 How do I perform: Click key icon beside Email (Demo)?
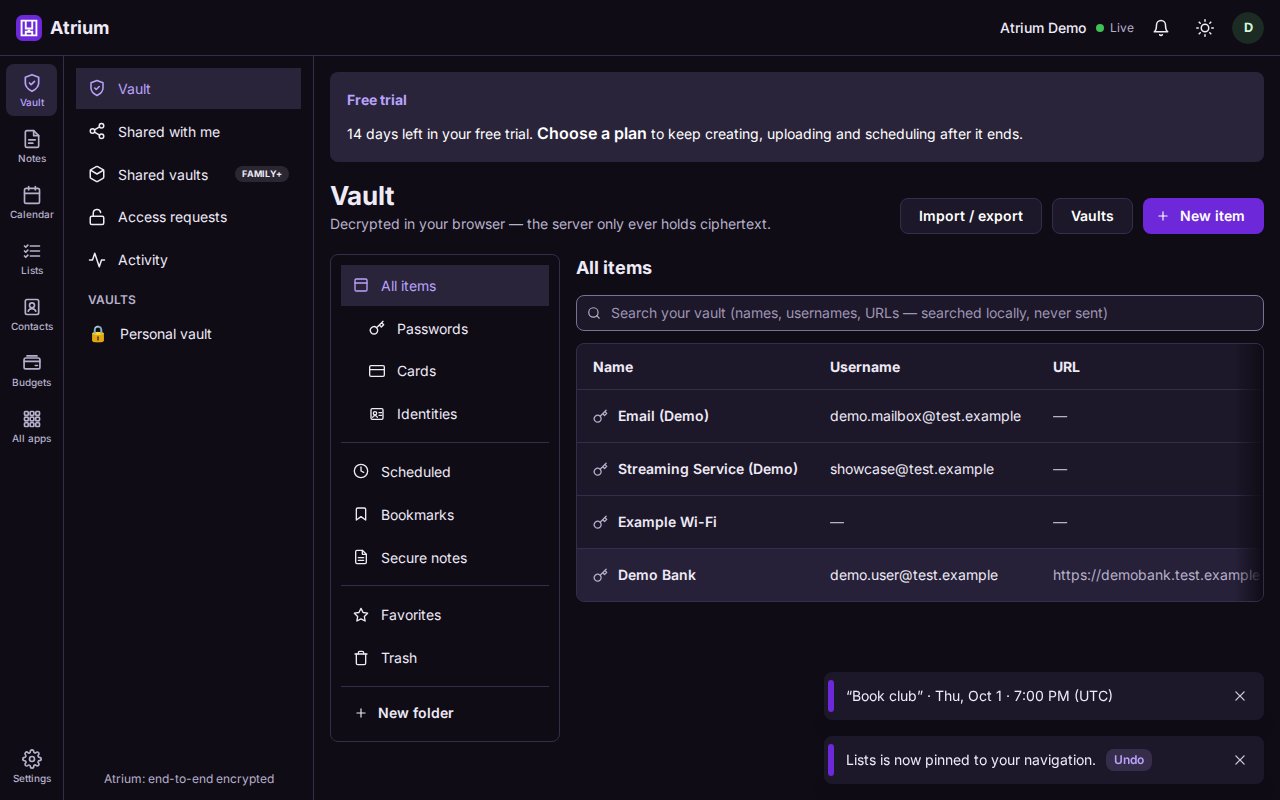pos(601,416)
